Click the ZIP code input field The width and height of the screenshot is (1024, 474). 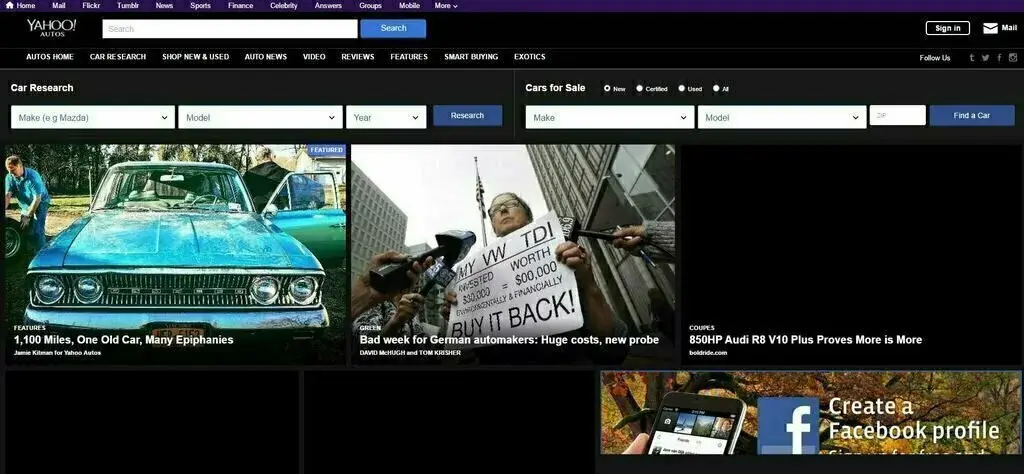(897, 115)
